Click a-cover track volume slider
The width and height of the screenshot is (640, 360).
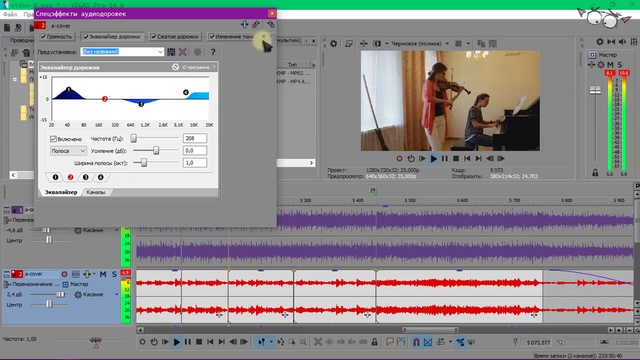coord(48,294)
